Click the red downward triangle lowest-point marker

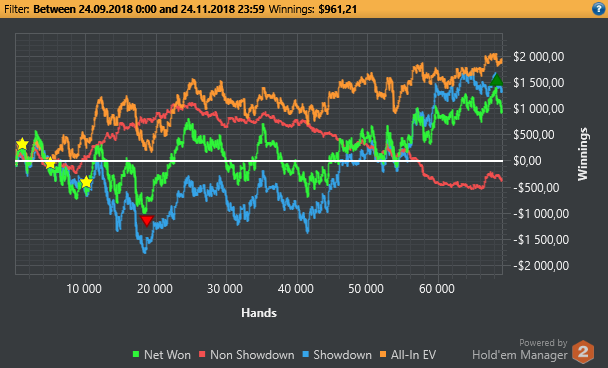[147, 221]
